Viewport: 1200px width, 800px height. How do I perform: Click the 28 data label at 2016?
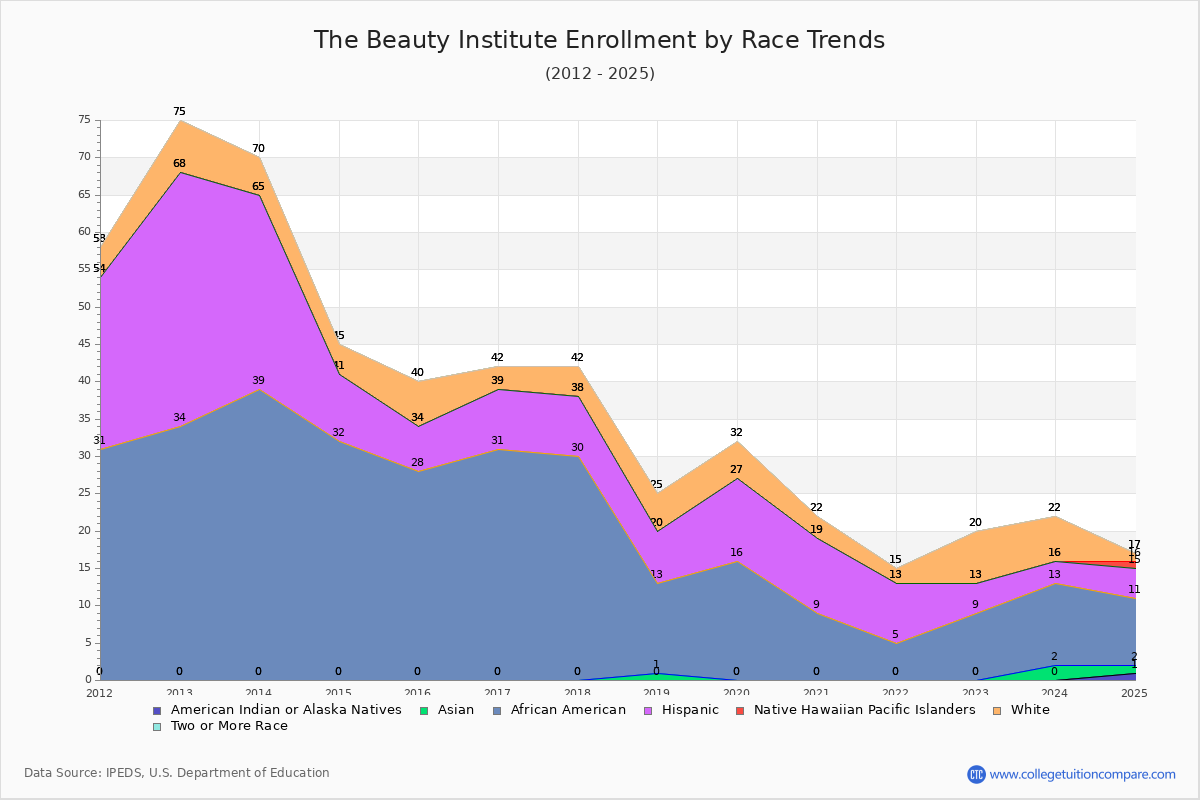coord(417,463)
